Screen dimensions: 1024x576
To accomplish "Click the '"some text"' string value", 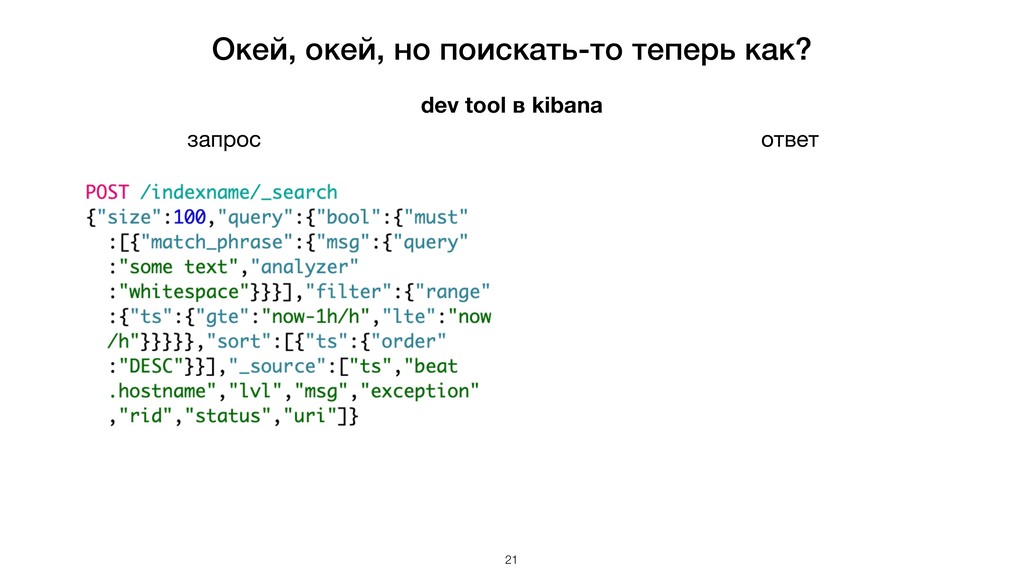I will tap(178, 266).
